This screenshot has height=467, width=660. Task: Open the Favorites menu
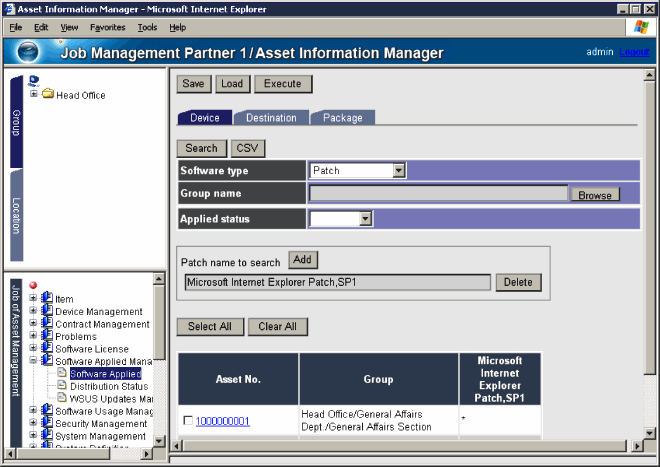(107, 27)
